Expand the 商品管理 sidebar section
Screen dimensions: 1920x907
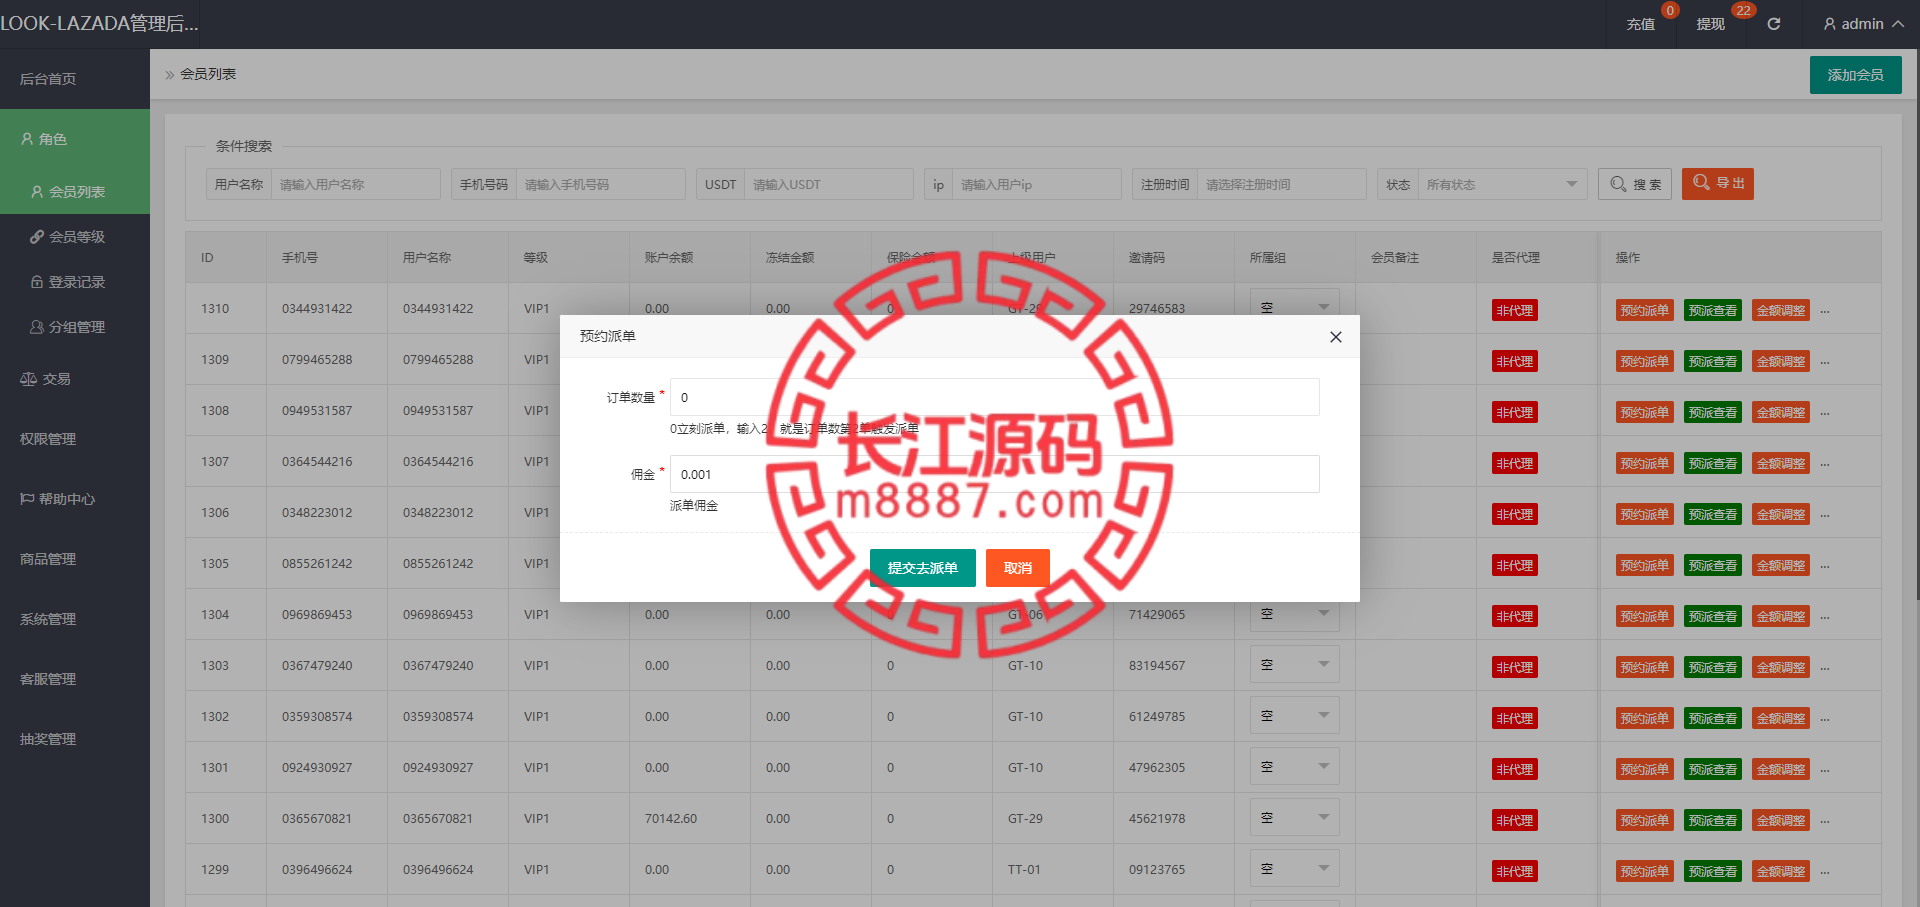(75, 559)
